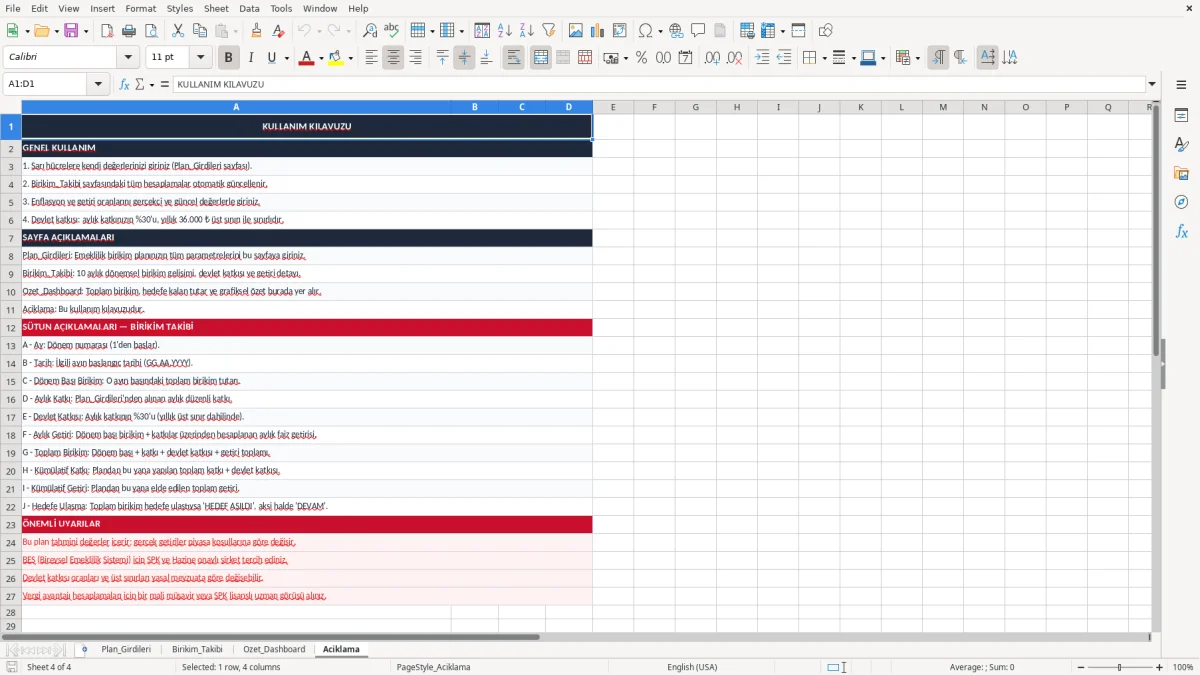1200x675 pixels.
Task: Select row 12 header
Action: (11, 327)
